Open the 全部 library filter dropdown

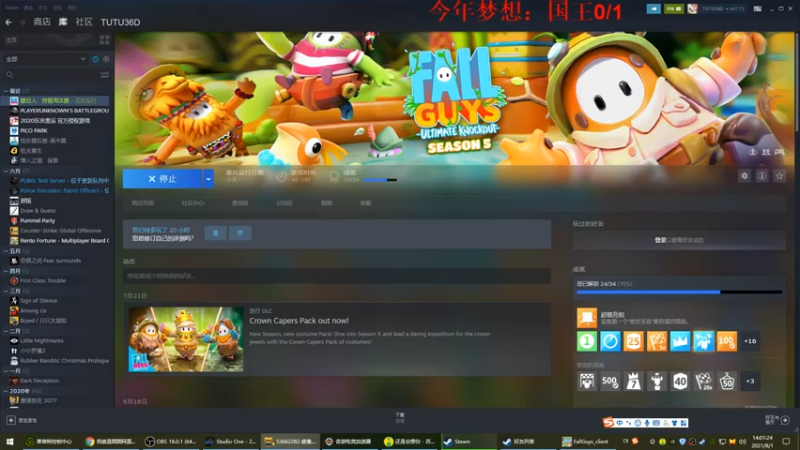click(x=45, y=59)
